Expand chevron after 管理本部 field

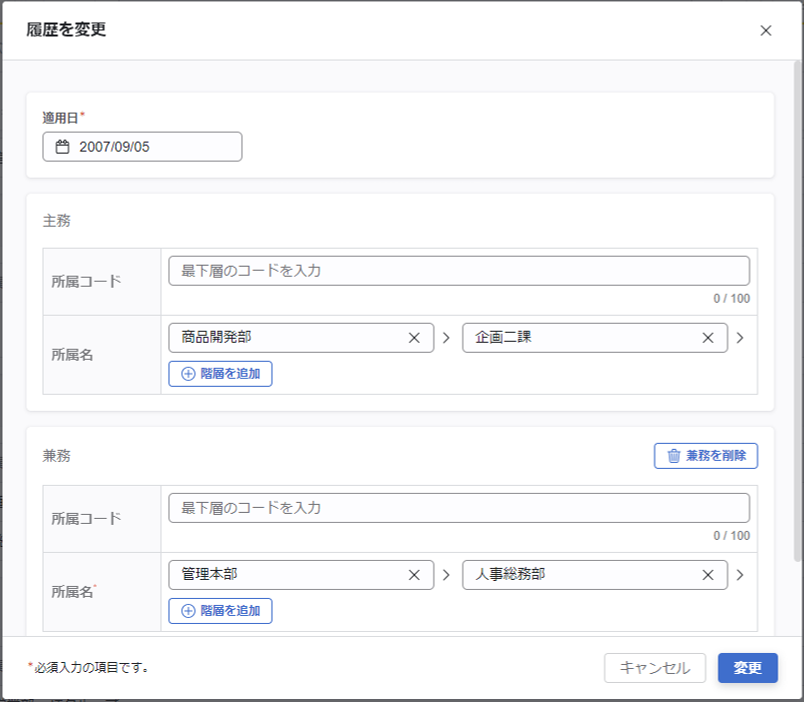click(x=446, y=575)
